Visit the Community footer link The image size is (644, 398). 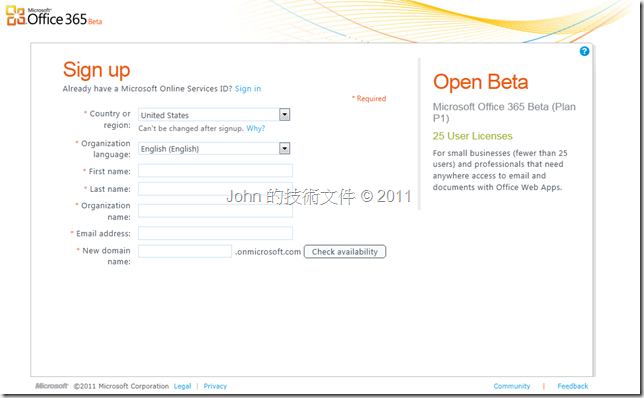(x=512, y=386)
